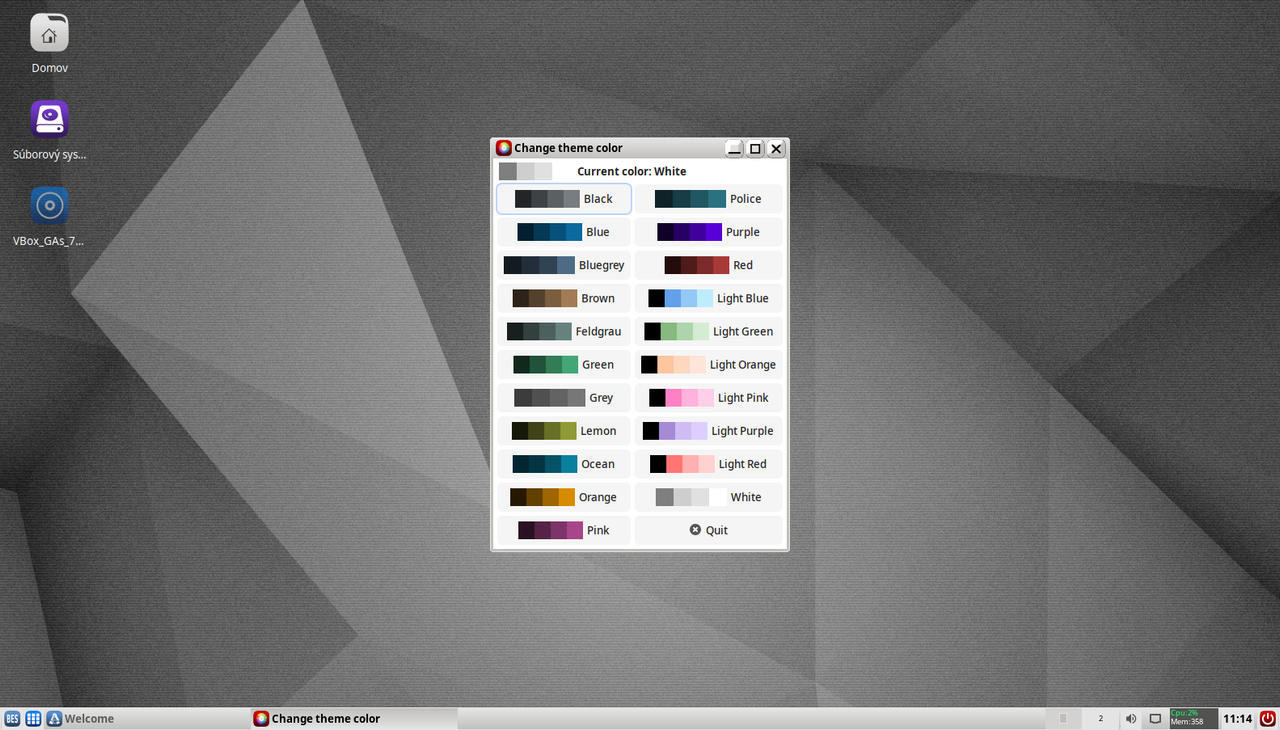Apply the Lemon theme color
This screenshot has width=1280, height=730.
click(564, 430)
